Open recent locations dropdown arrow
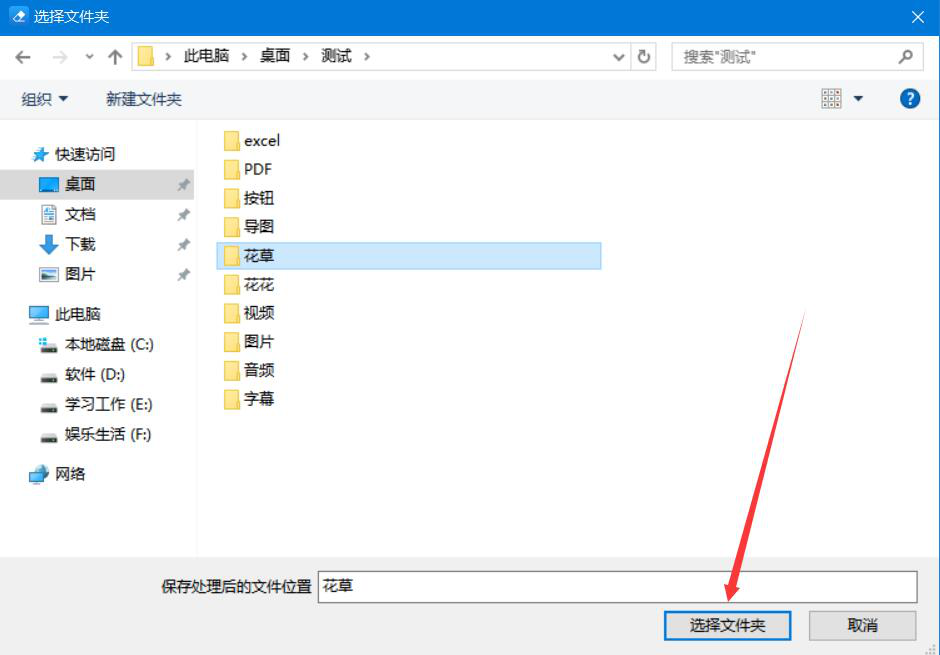 click(x=89, y=57)
